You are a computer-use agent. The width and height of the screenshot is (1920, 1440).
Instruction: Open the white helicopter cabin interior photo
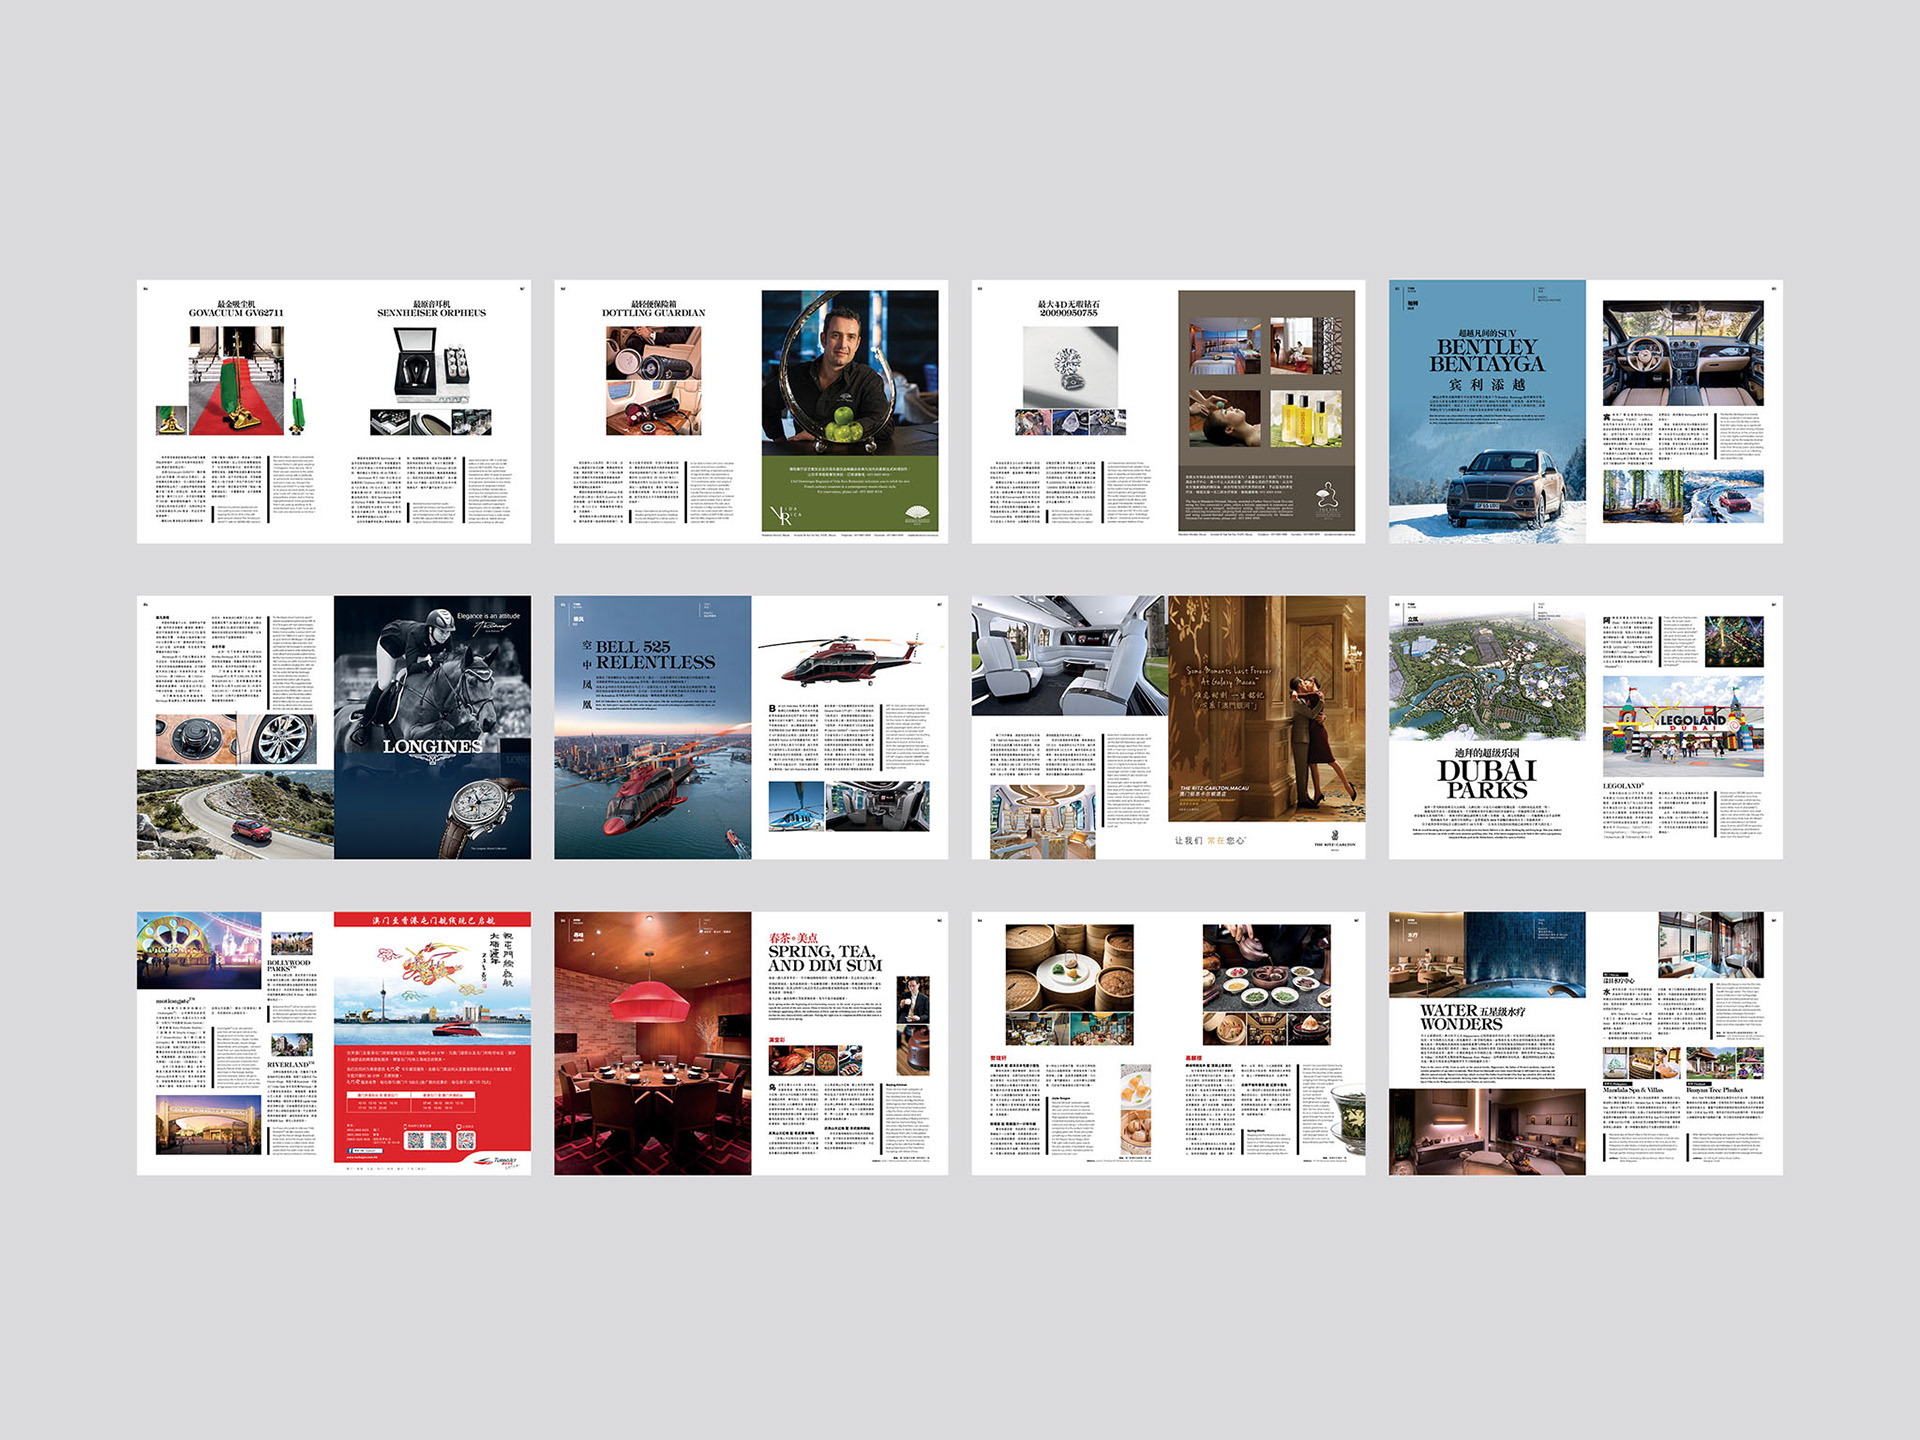pos(1068,656)
